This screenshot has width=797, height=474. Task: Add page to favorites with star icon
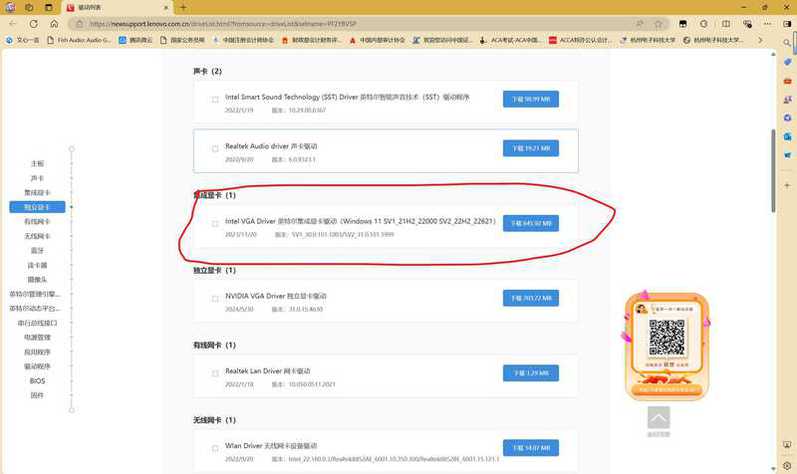[x=658, y=23]
